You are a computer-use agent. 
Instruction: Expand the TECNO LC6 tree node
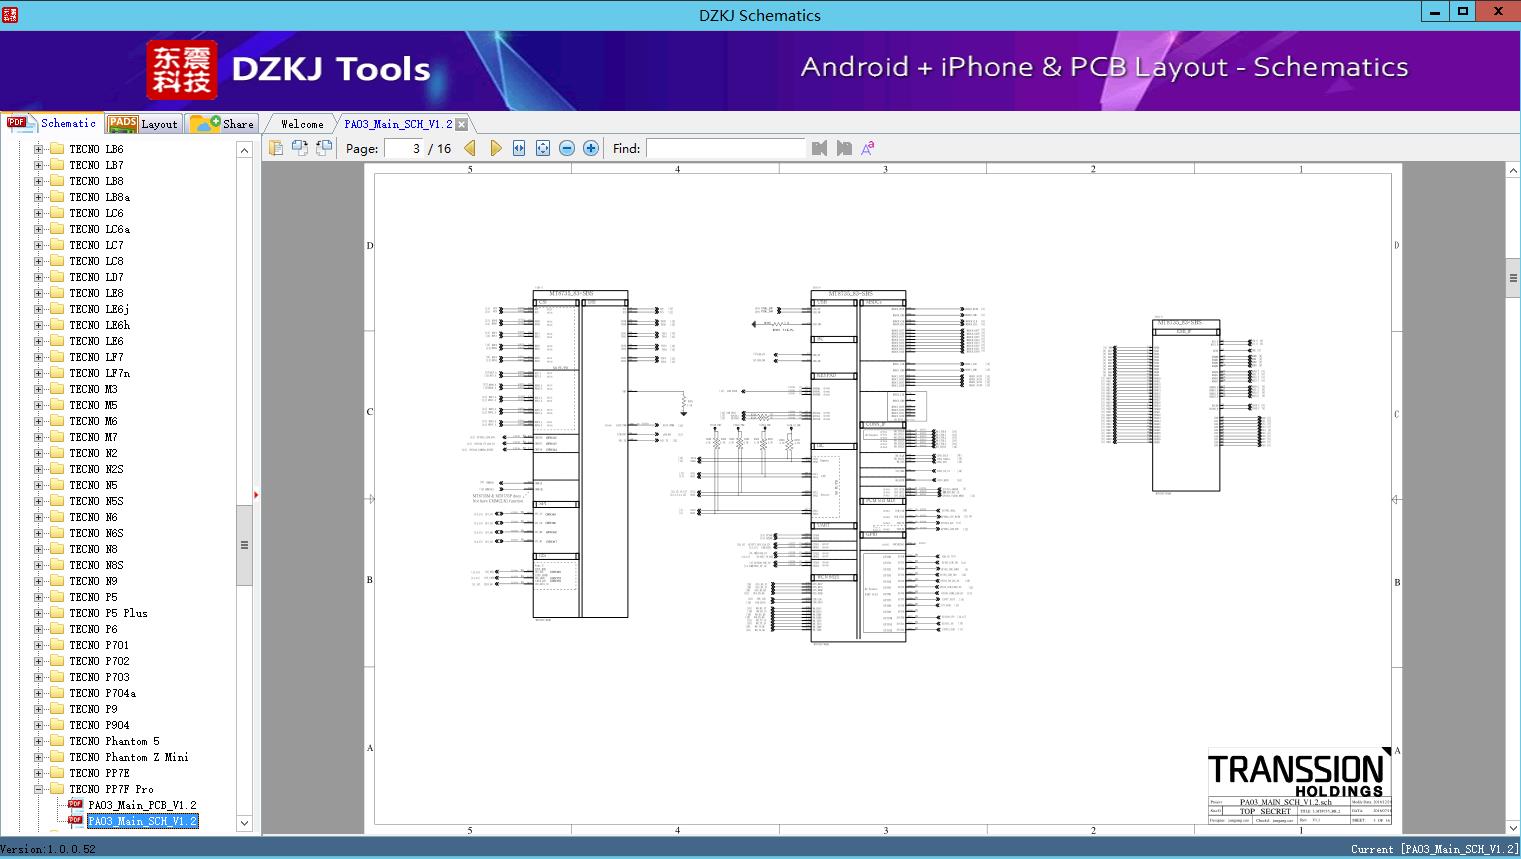[x=38, y=213]
